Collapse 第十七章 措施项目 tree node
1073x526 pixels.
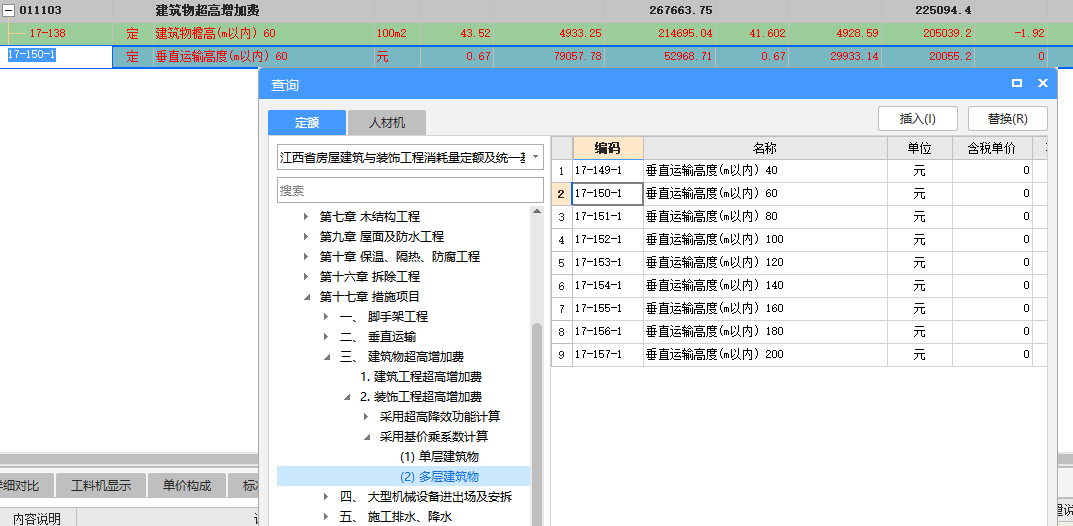click(306, 297)
